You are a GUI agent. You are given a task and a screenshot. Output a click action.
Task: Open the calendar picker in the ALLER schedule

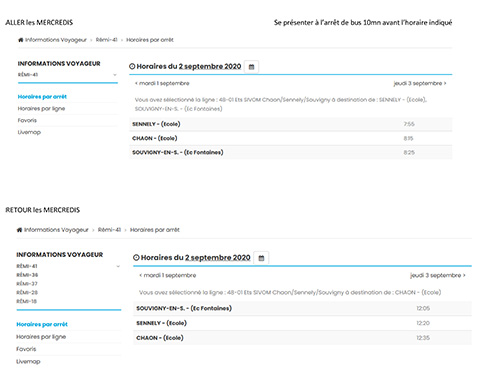click(252, 67)
